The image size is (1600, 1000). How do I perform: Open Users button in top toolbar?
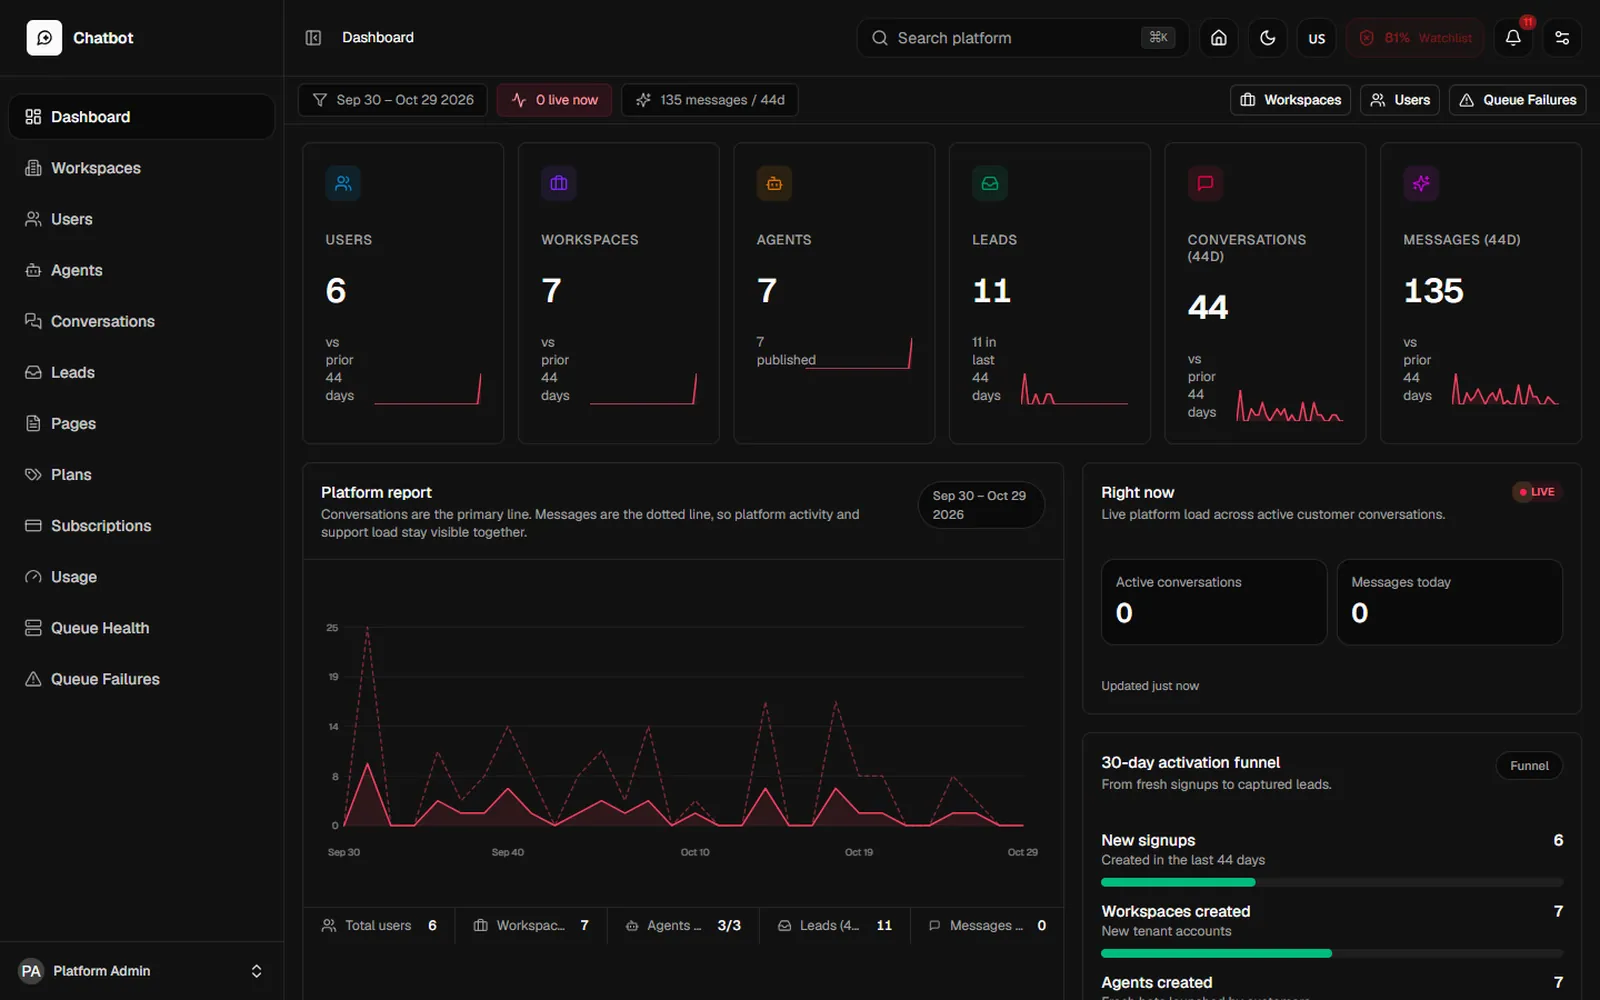tap(1399, 100)
